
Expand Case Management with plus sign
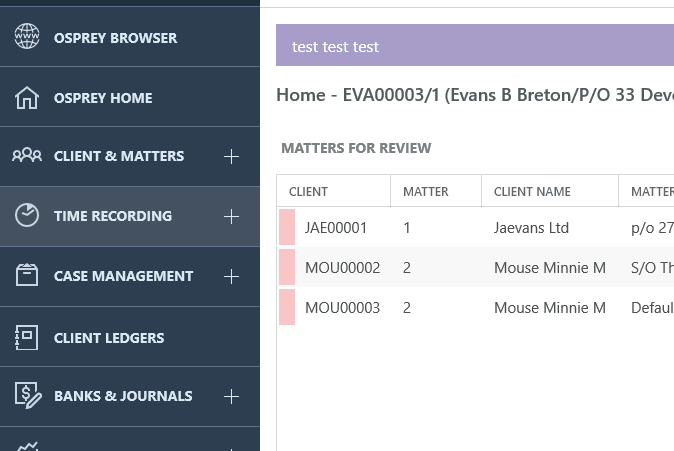[231, 276]
